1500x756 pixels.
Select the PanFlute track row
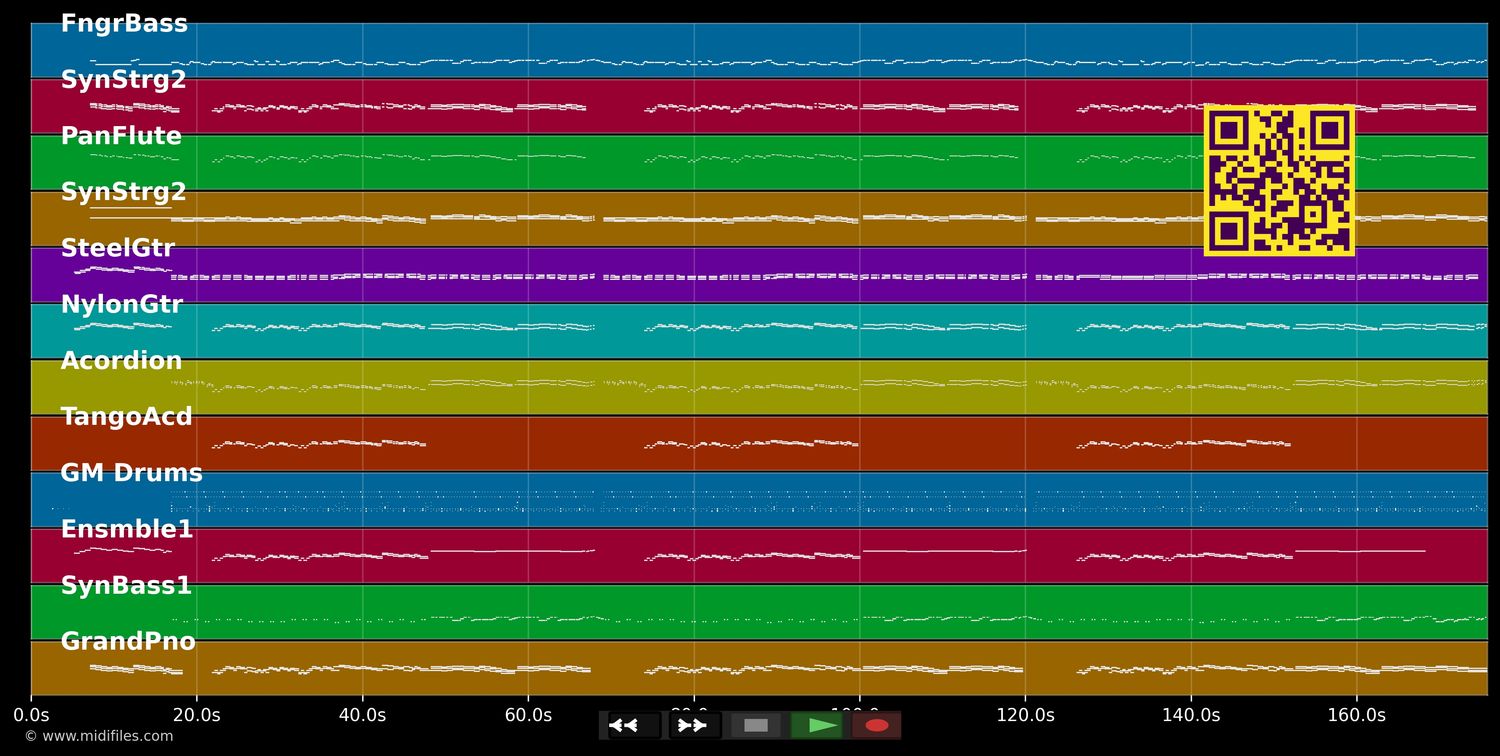[121, 135]
